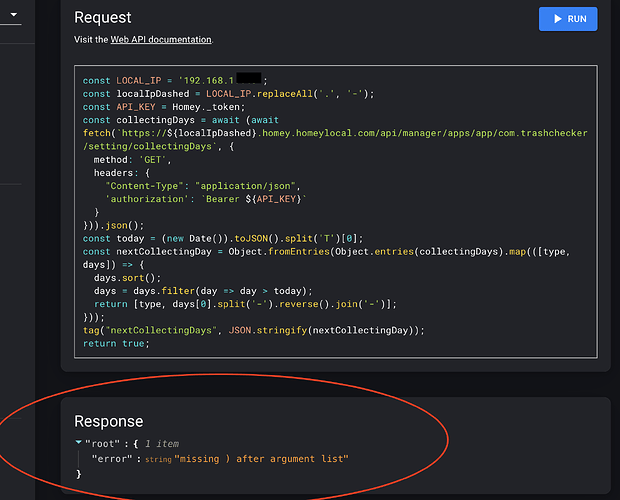Click the line "const API_KEY = Homey._token;"

pyautogui.click(x=164, y=107)
